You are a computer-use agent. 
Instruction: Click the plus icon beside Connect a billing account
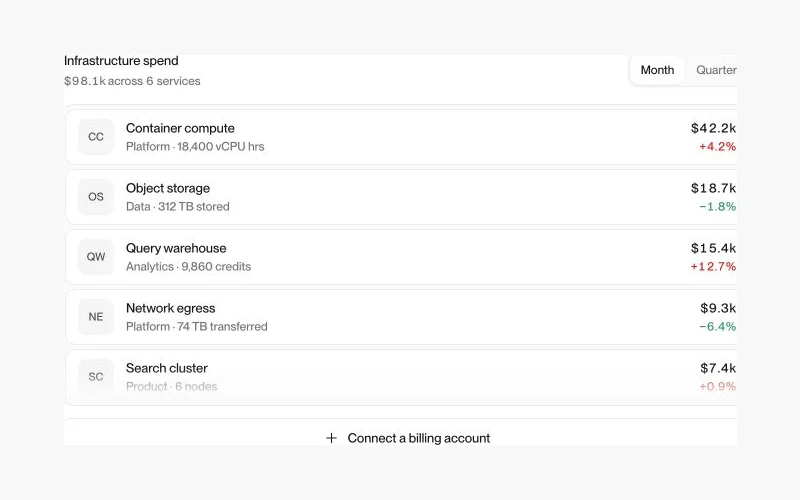coord(331,438)
